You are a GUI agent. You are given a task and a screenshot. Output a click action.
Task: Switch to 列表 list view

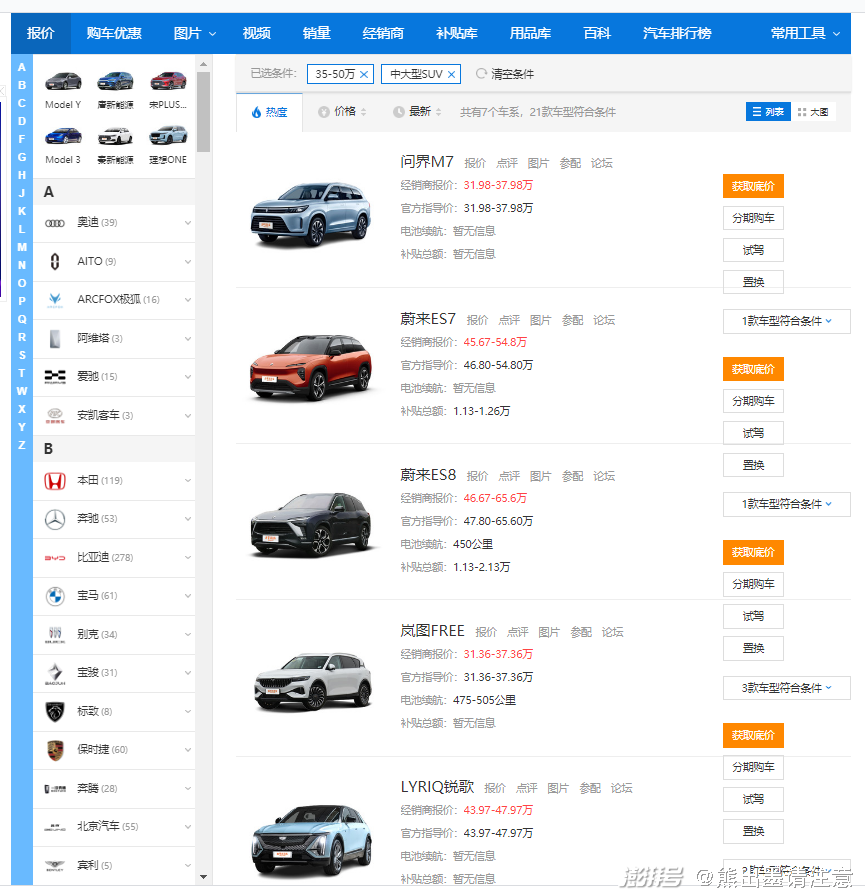(768, 112)
